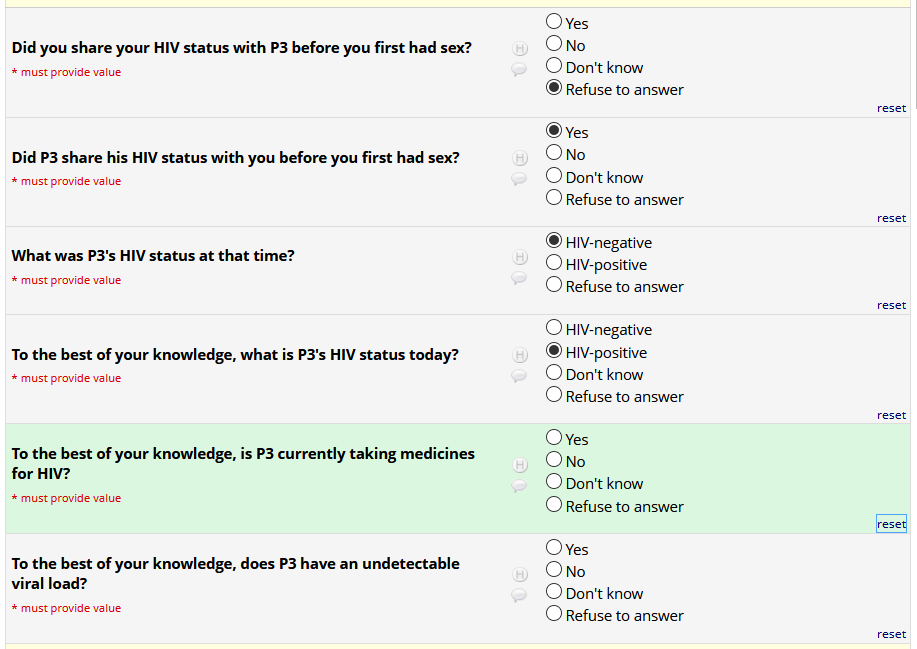Choose 'Refuse to answer' for undetectable viral load

click(x=554, y=614)
